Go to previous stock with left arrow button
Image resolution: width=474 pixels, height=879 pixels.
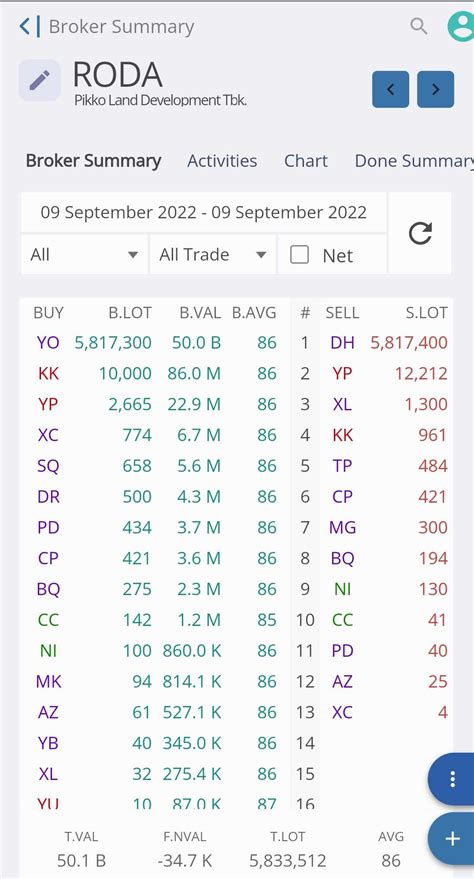(391, 89)
